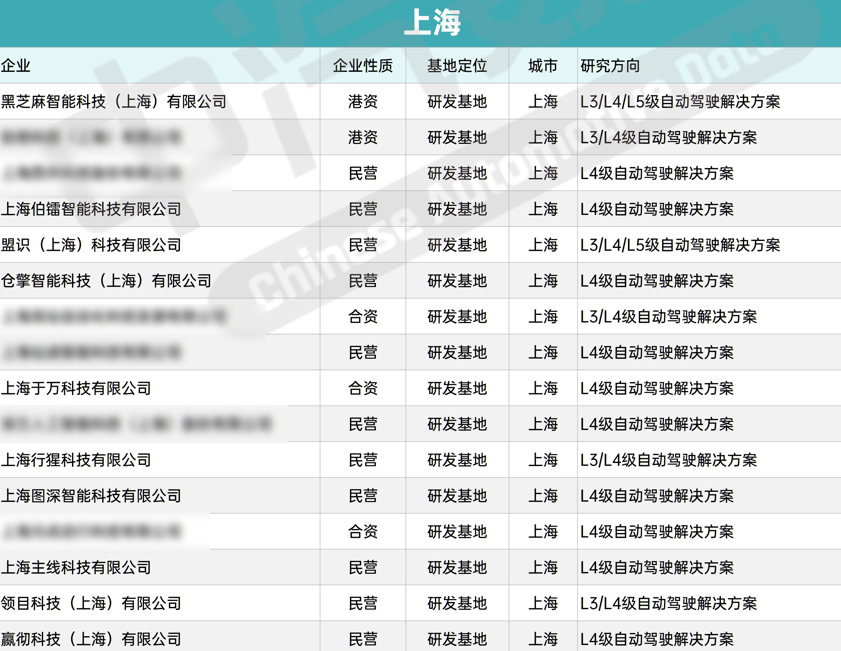Click 研发基地 in the 黑芝麻智能科技 row
841x651 pixels.
click(x=457, y=101)
